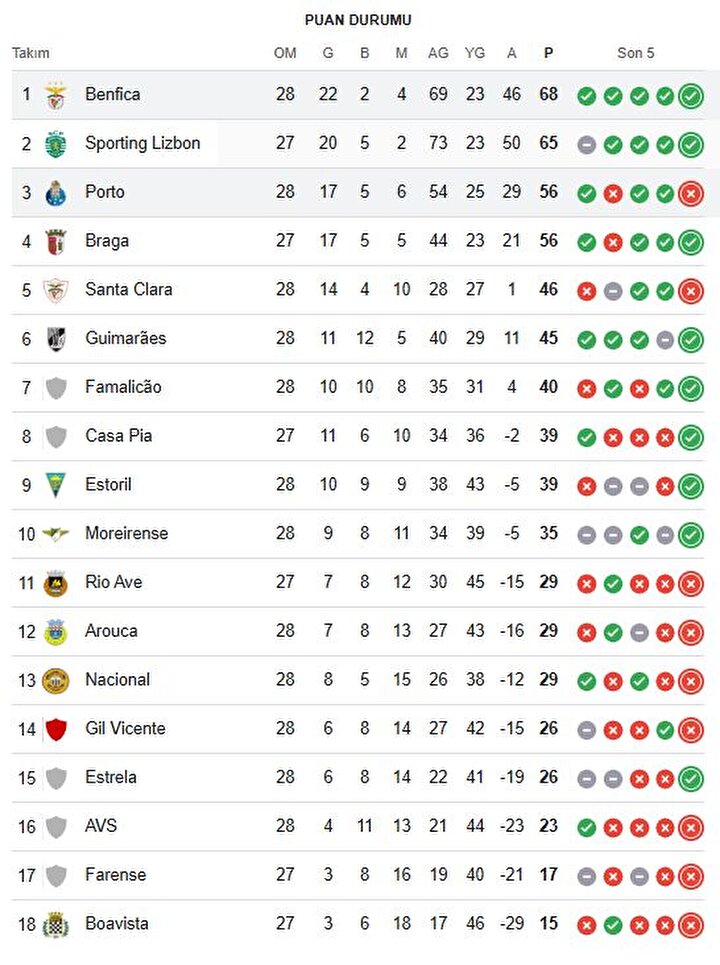Click the Takım column header
720x965 pixels.
click(31, 54)
